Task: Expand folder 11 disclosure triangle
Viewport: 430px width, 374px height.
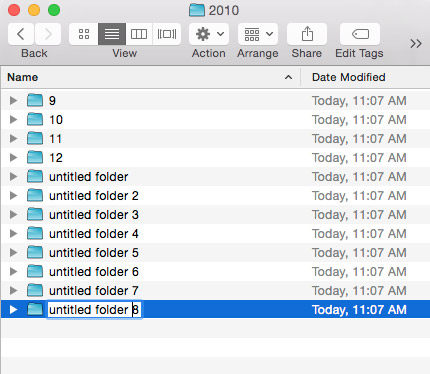Action: tap(13, 138)
